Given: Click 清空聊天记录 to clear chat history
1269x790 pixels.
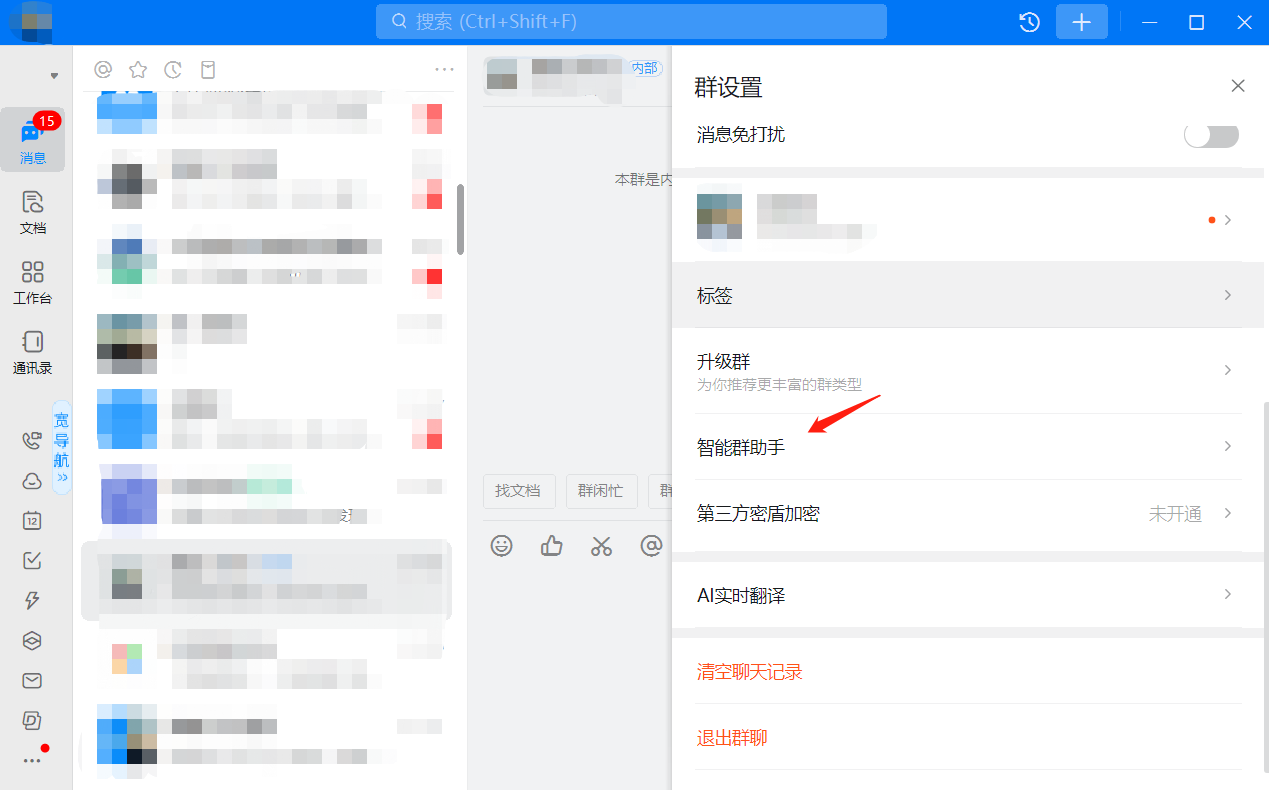Looking at the screenshot, I should (750, 672).
